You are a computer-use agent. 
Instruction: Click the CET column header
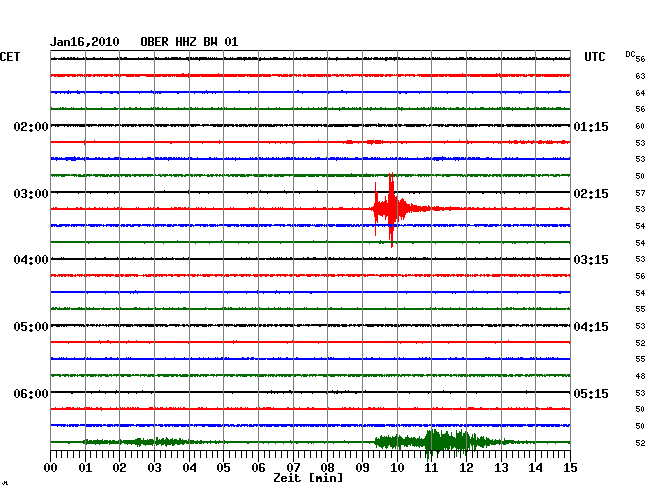10,57
